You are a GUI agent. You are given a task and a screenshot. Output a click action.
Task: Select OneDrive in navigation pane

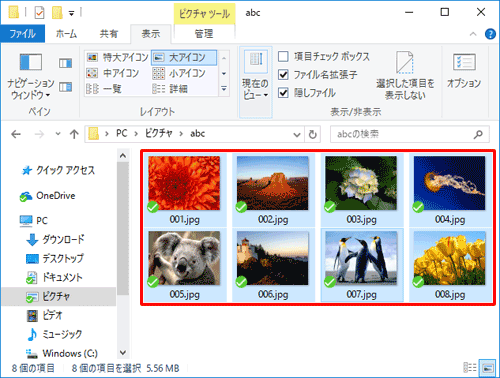[47, 196]
